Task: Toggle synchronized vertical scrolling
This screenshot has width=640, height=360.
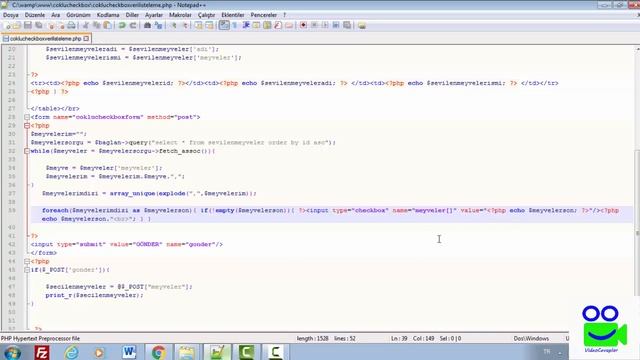Action: point(198,25)
